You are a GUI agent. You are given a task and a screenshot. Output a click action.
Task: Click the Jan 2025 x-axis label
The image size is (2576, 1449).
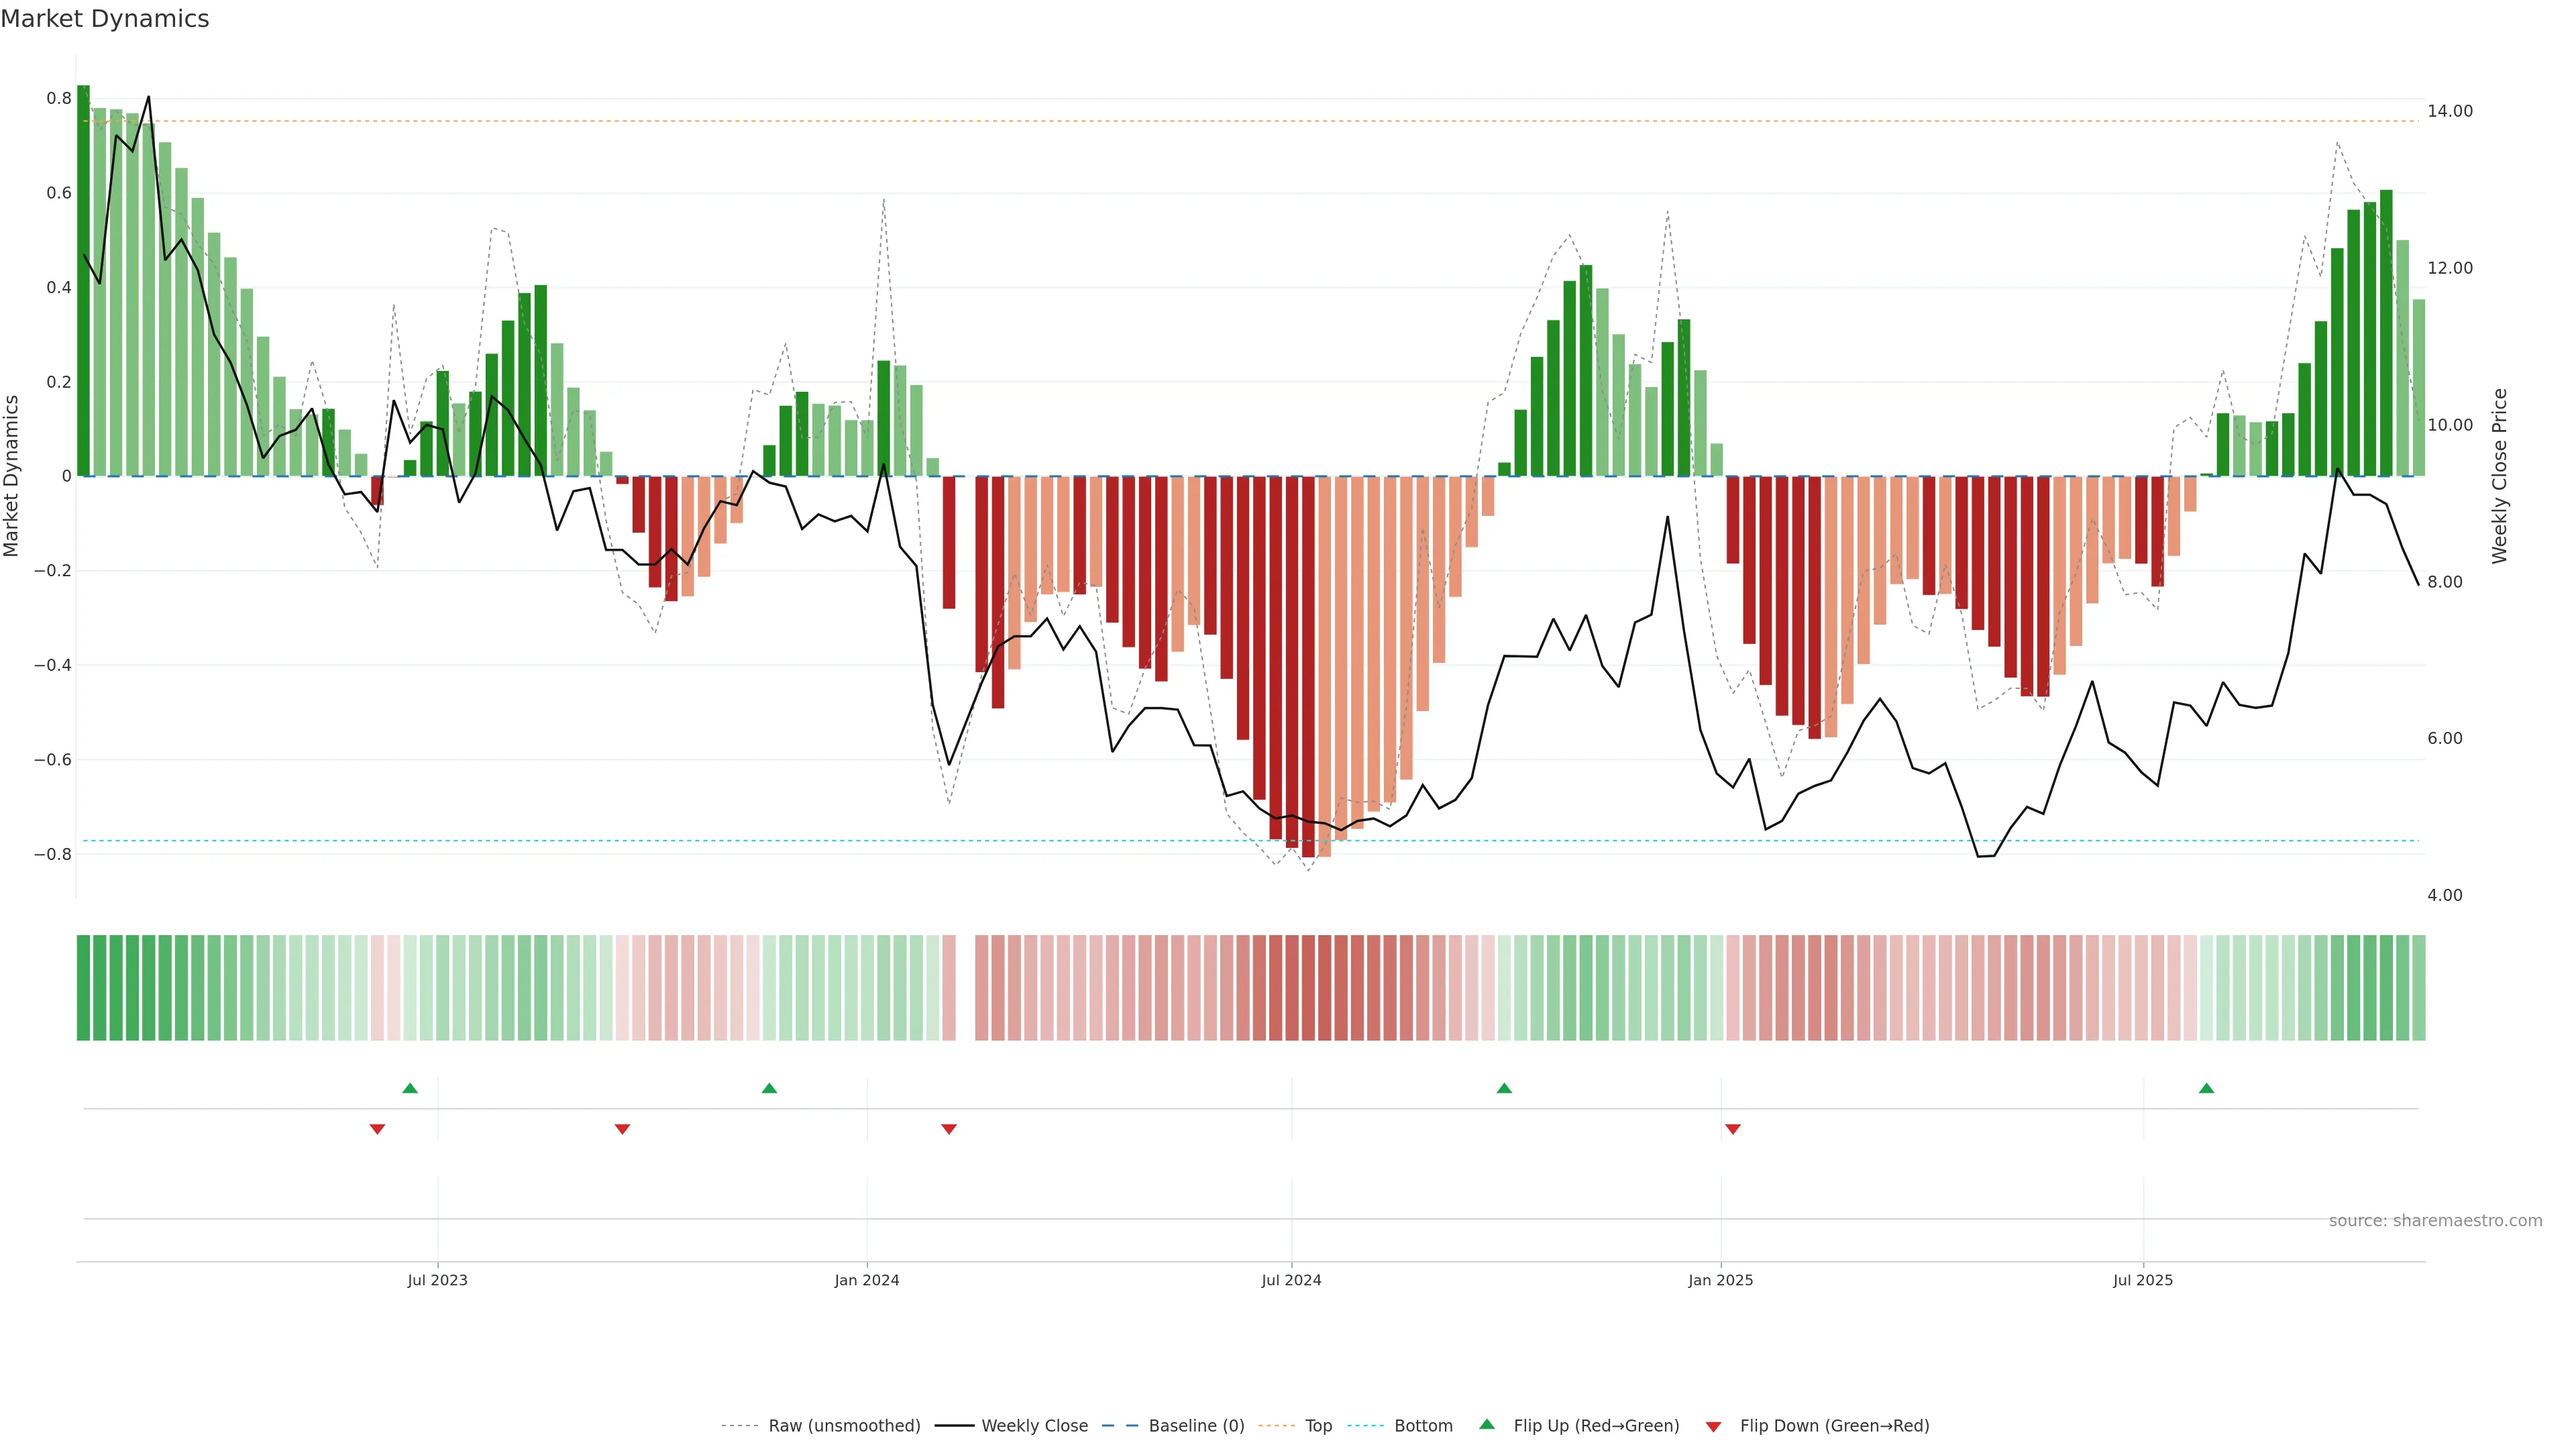(x=1720, y=1280)
